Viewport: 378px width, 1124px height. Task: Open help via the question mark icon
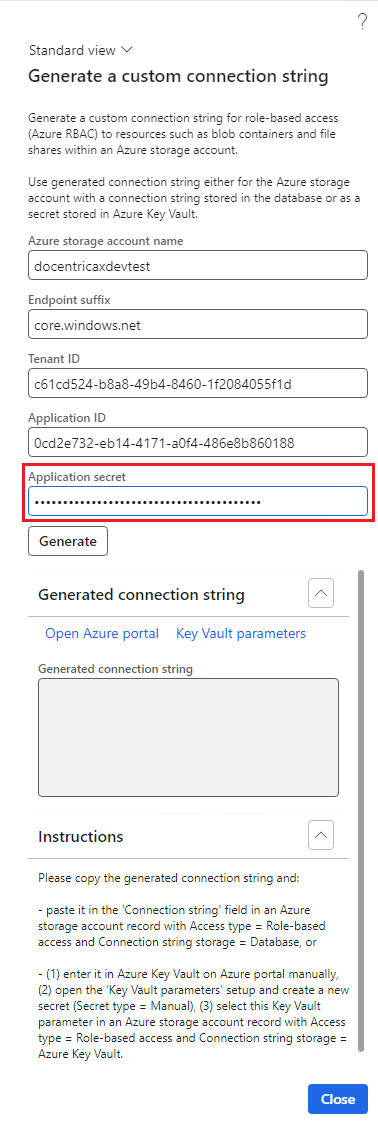[362, 22]
